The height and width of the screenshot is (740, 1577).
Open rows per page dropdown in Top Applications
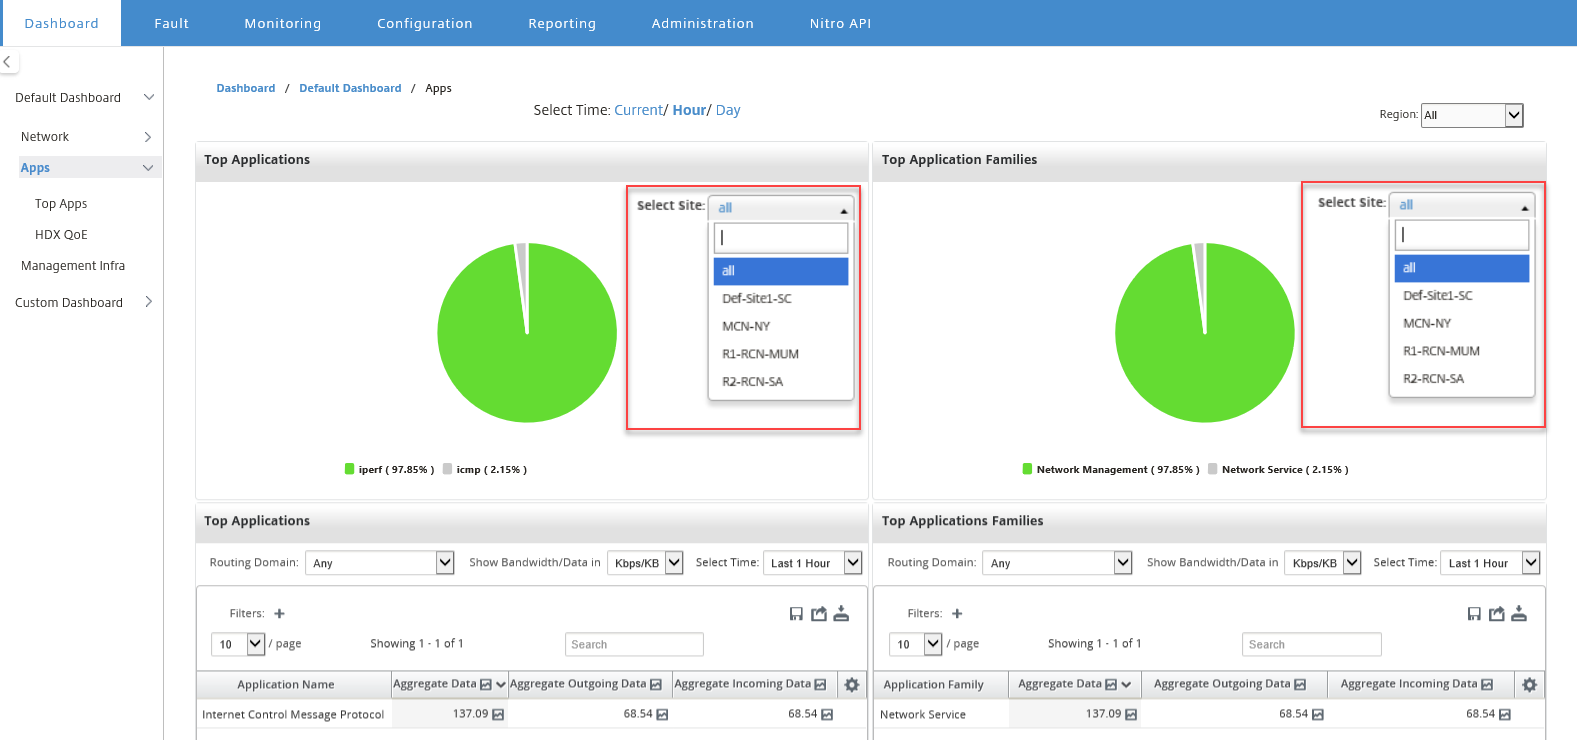point(238,644)
